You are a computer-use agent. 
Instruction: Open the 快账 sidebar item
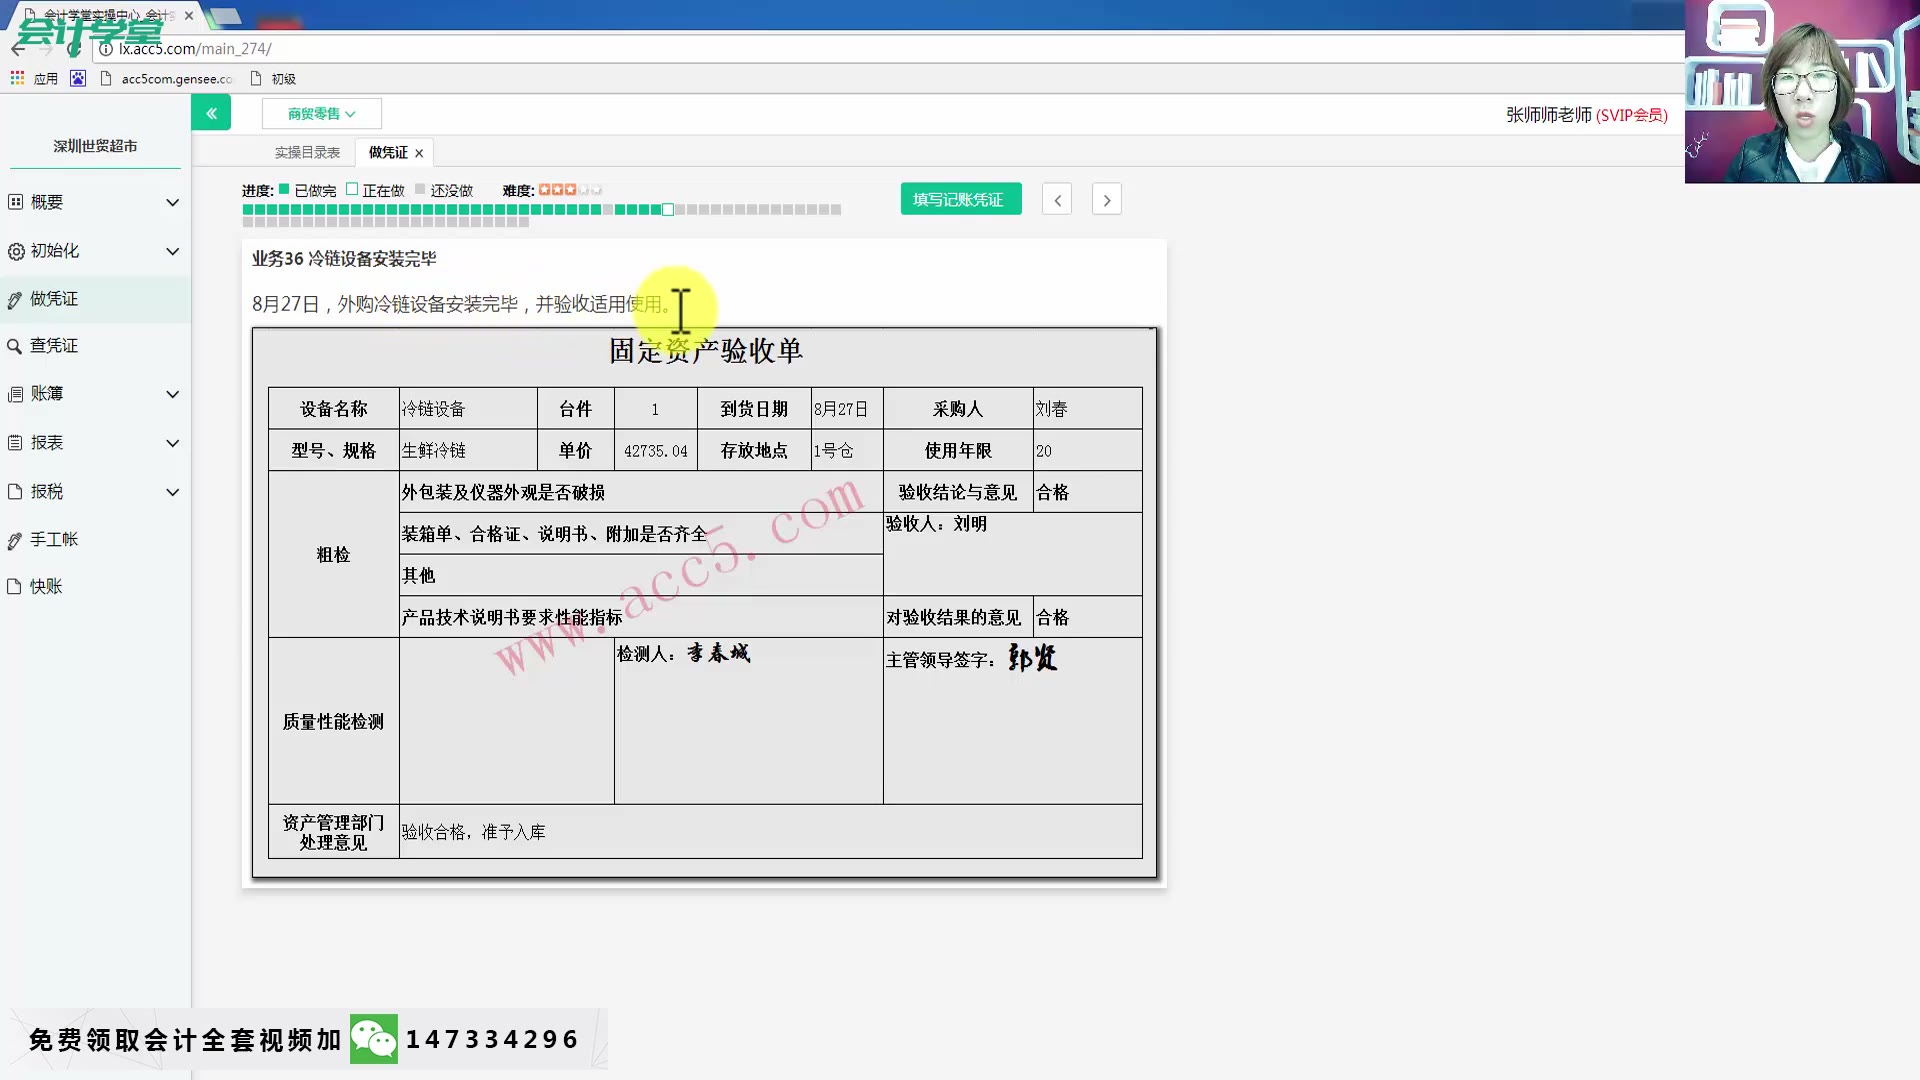pos(47,586)
